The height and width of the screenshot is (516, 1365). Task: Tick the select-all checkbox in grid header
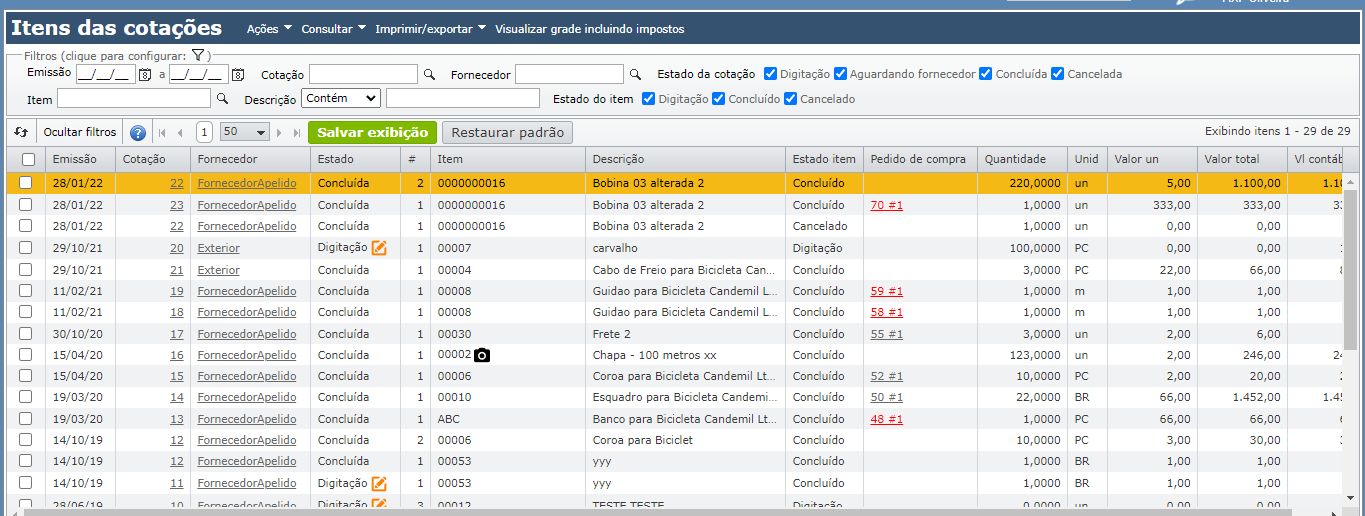coord(28,160)
